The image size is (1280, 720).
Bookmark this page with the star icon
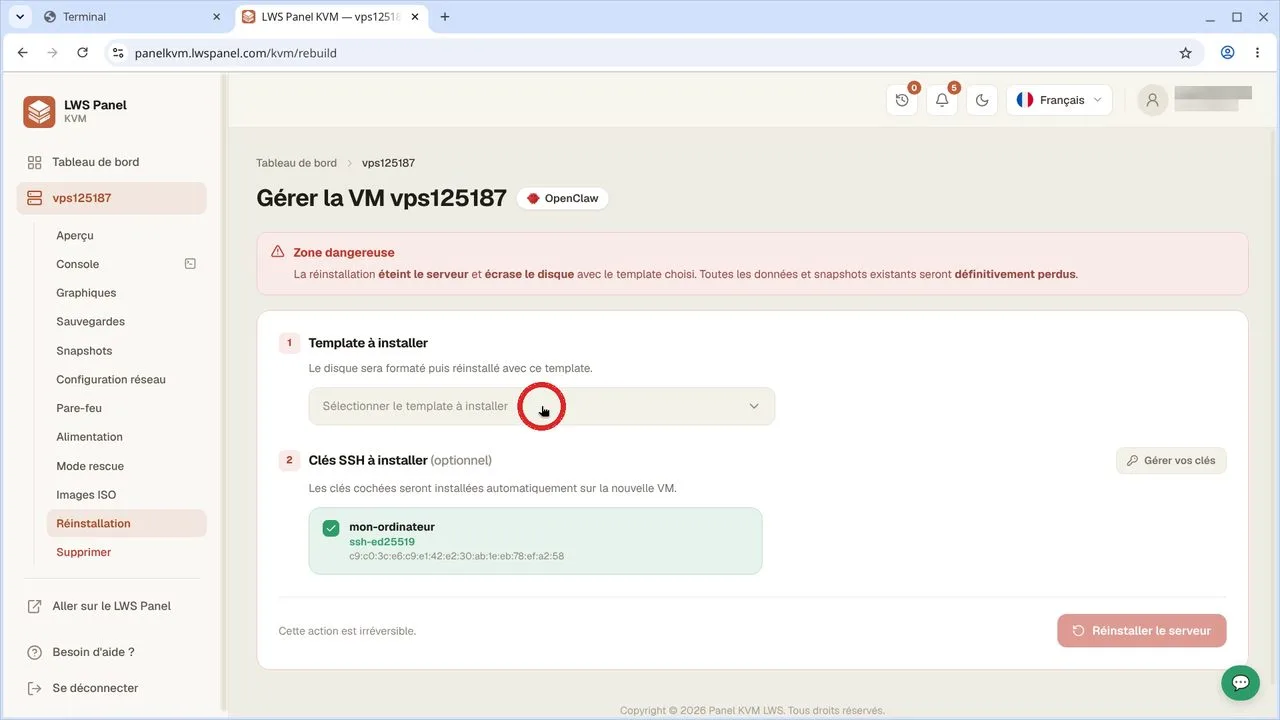click(x=1186, y=53)
